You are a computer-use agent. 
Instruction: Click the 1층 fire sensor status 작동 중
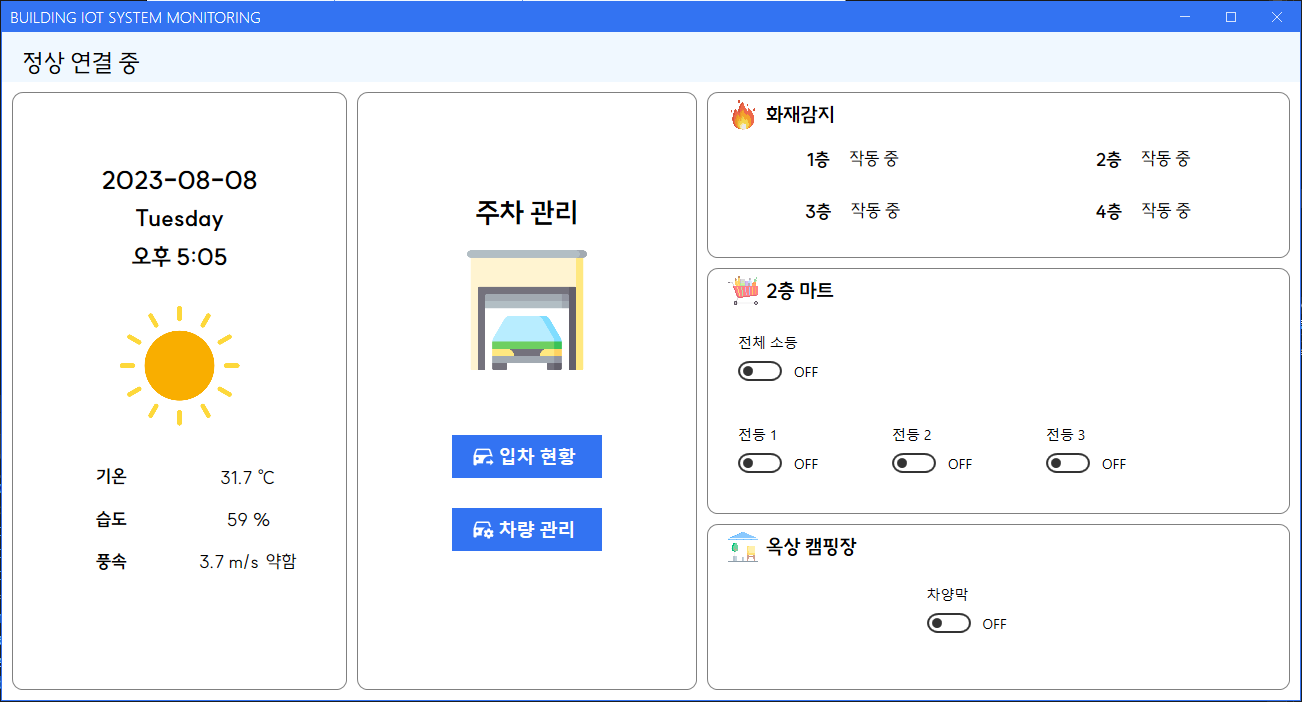point(874,158)
